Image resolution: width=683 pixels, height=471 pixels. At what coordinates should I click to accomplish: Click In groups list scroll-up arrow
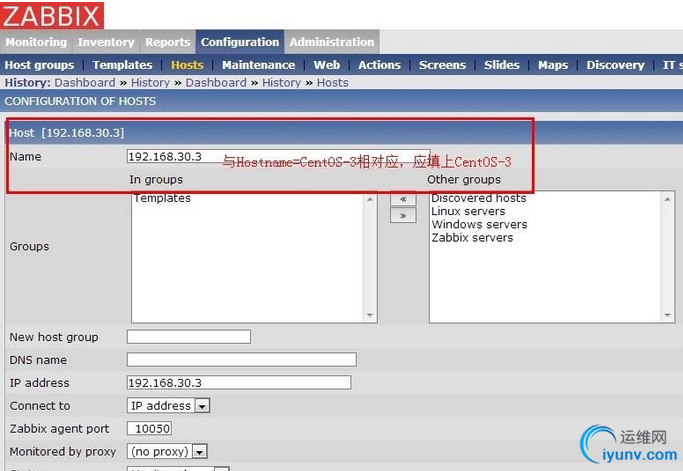(370, 200)
